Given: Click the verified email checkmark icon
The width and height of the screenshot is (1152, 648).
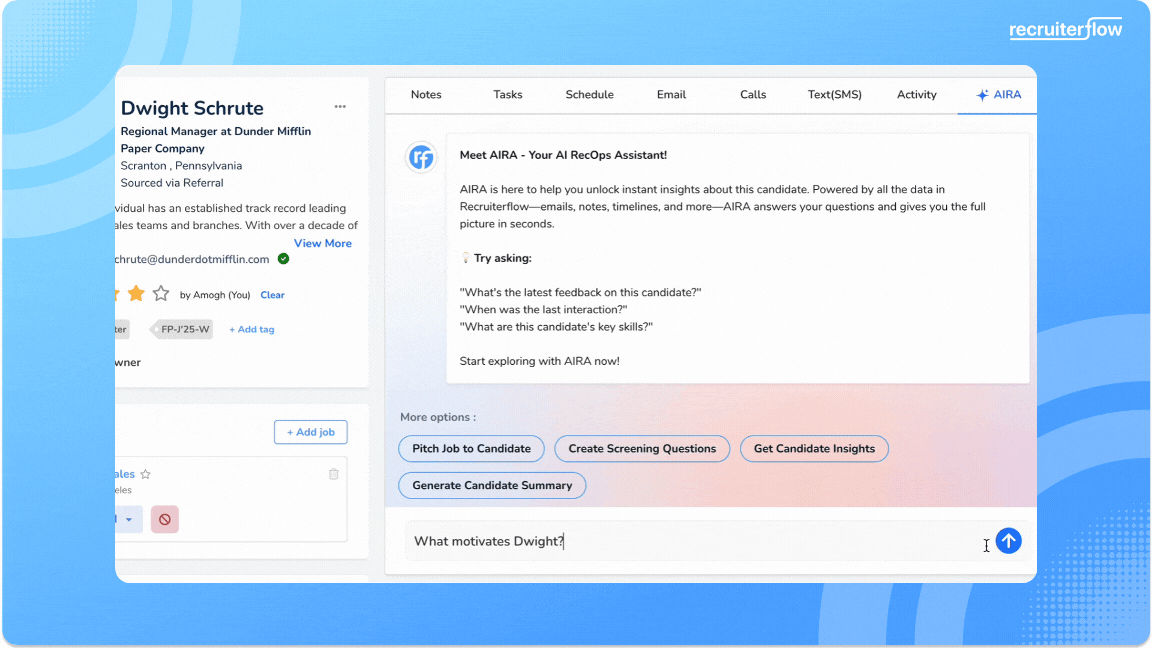Looking at the screenshot, I should point(284,259).
